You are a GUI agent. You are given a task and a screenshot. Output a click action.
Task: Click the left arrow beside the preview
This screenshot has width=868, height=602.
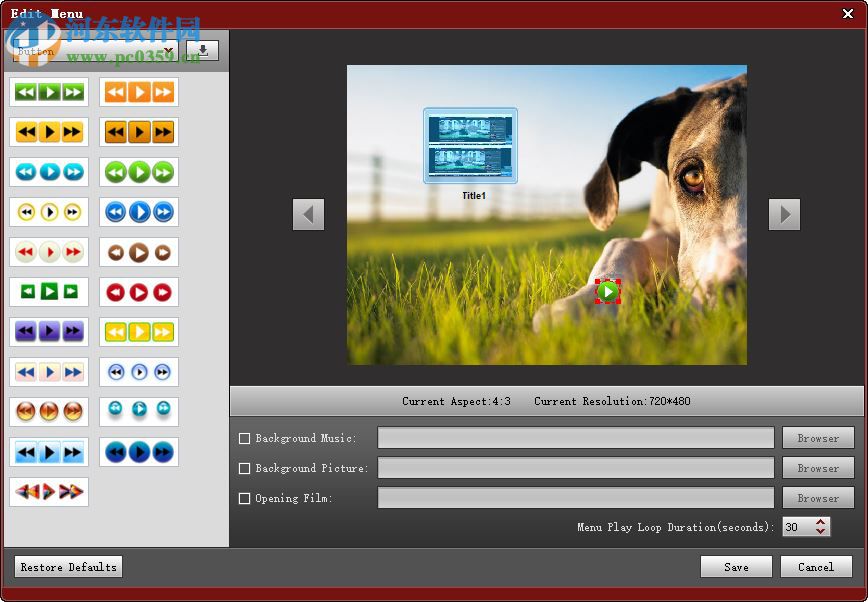pos(309,214)
